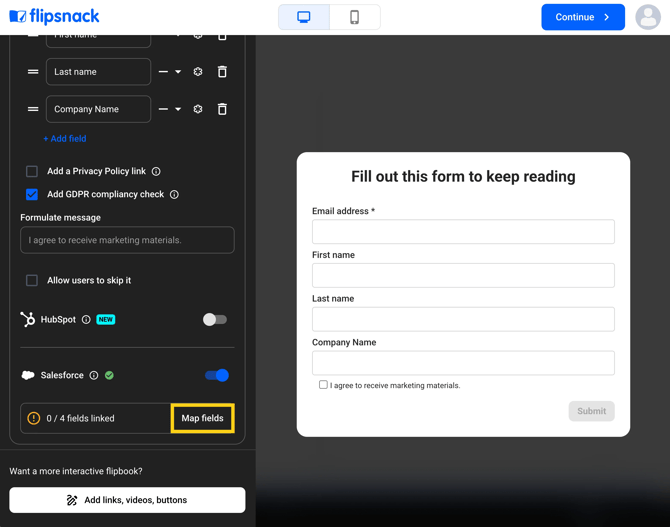Open settings gear for Last name field
670x527 pixels.
click(x=198, y=72)
